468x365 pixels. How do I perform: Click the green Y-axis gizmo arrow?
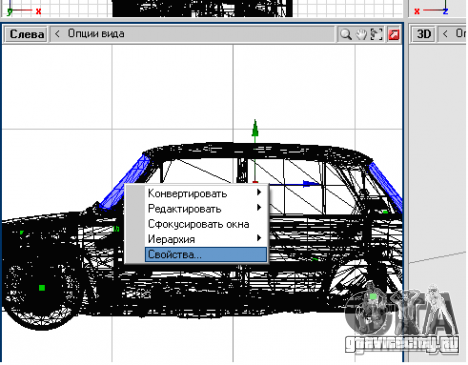point(255,129)
